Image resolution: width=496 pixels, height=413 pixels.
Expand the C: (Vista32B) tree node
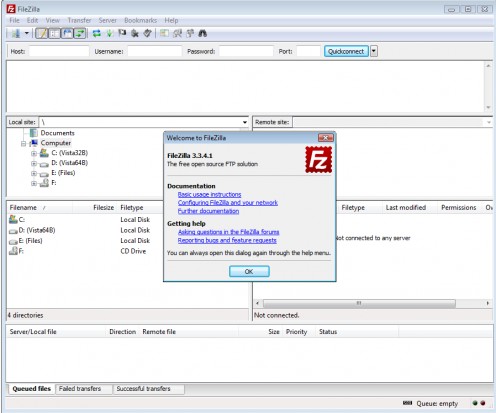point(34,154)
